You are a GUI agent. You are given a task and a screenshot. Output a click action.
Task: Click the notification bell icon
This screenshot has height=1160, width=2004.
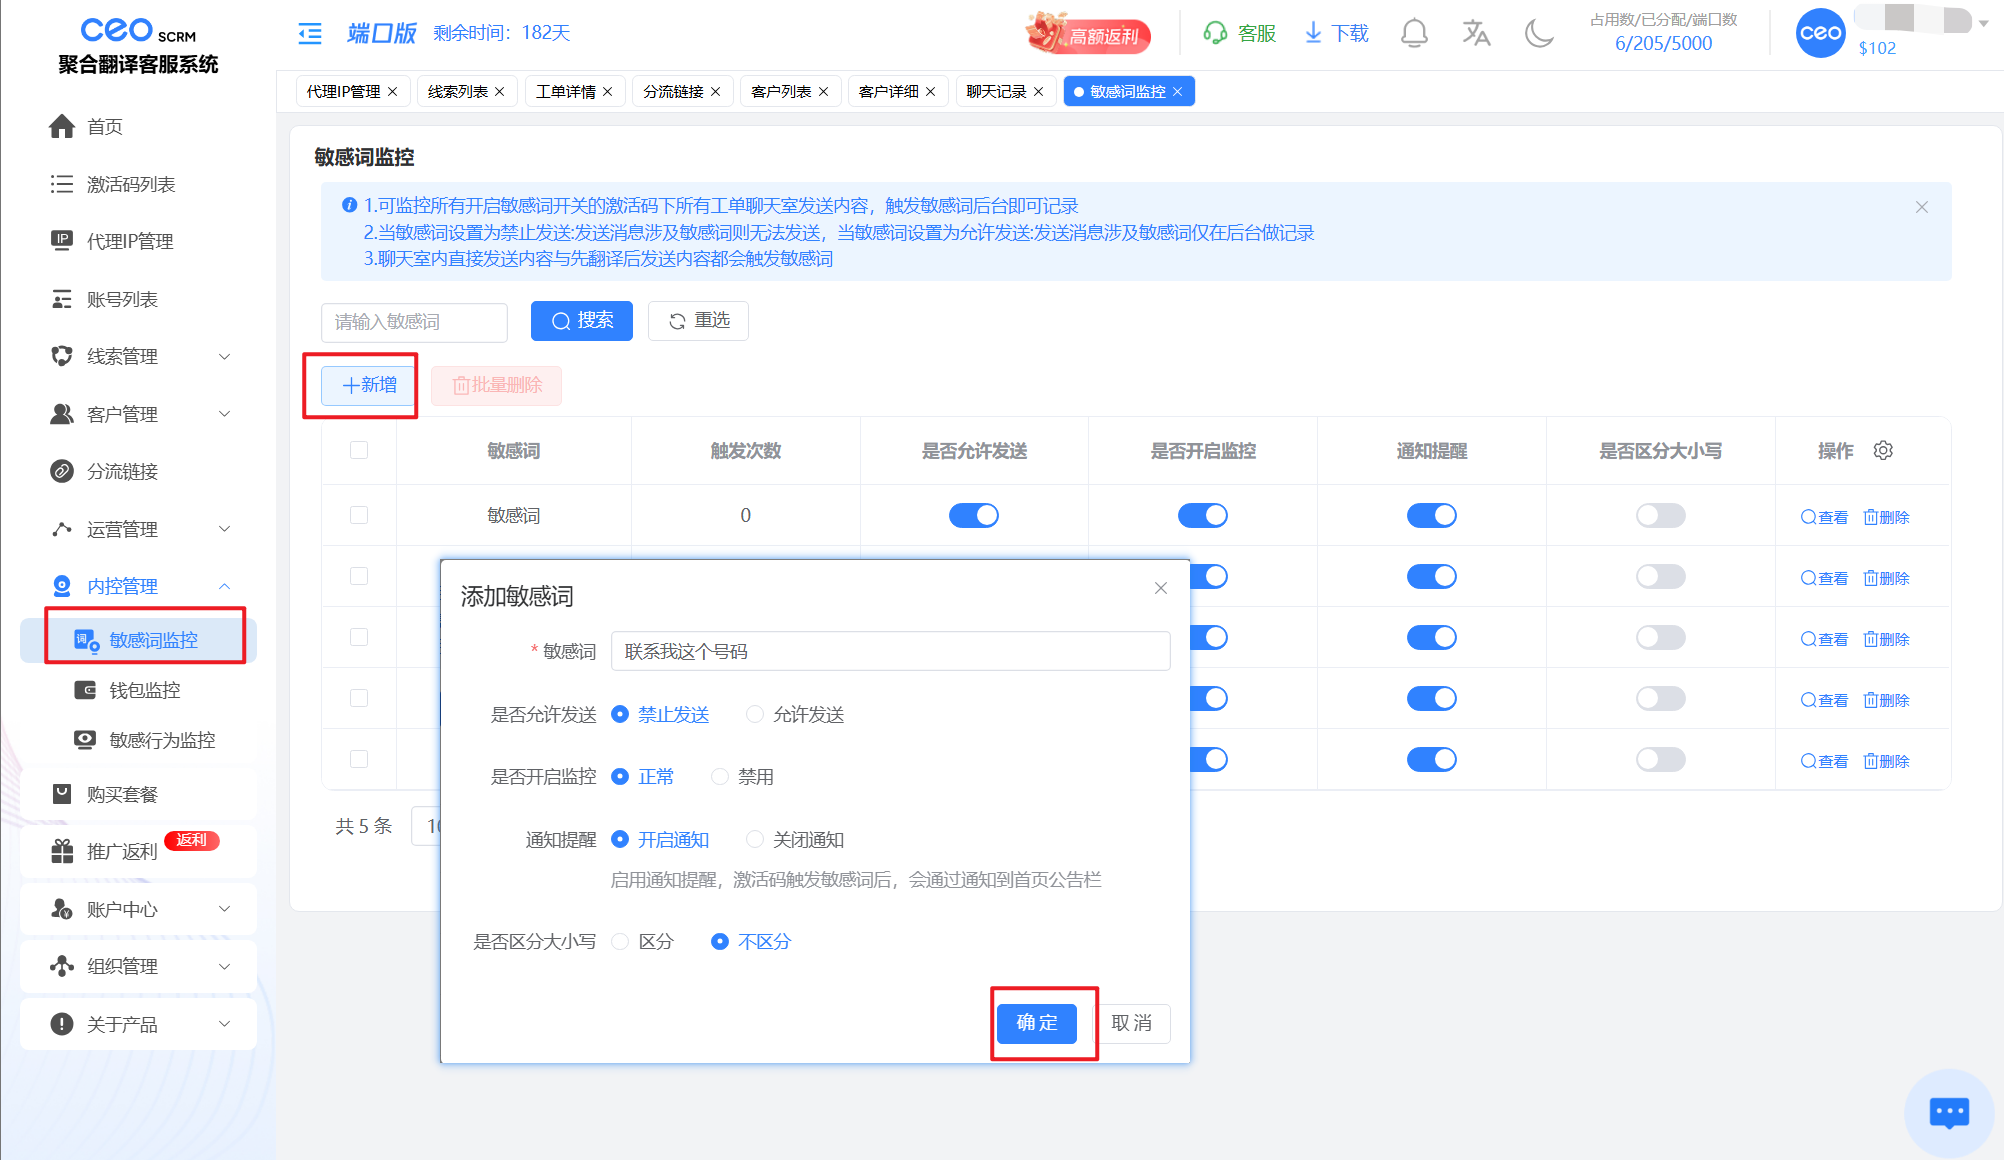coord(1413,34)
